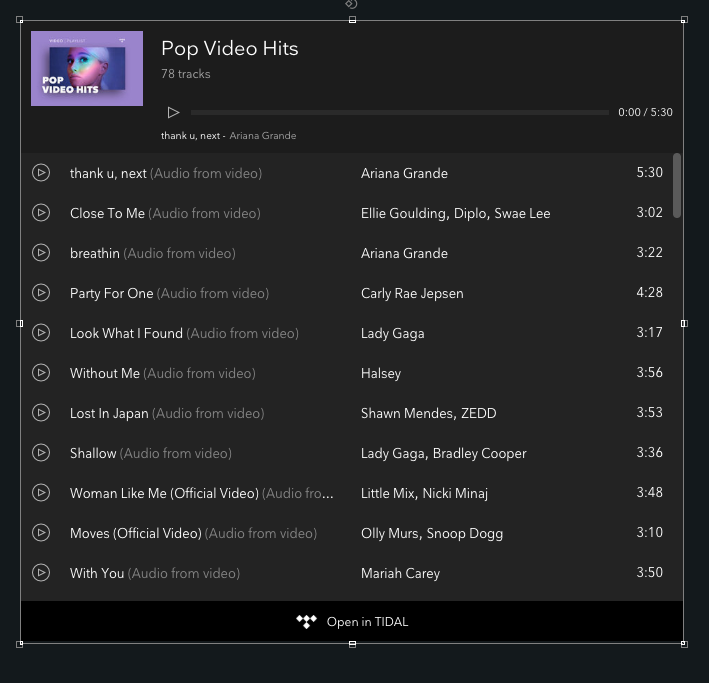The width and height of the screenshot is (709, 683).
Task: Click artist Lady Gaga, Bradley Cooper
Action: tap(444, 453)
